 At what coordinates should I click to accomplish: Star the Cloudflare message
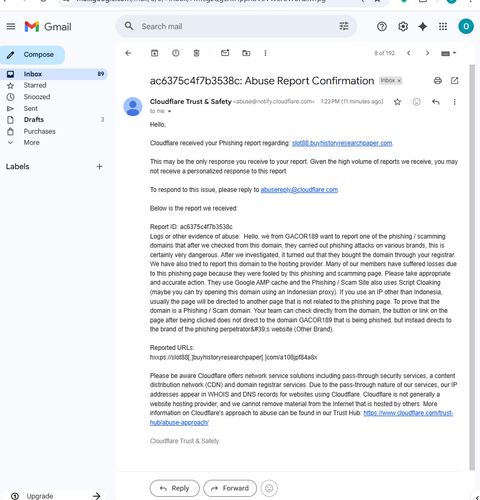[x=397, y=102]
